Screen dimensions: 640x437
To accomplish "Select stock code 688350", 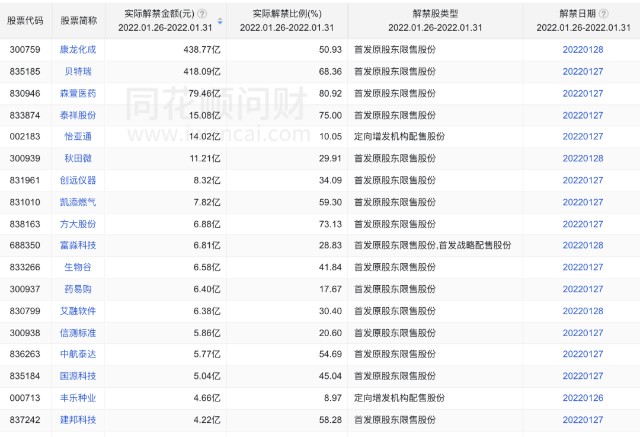I will click(25, 245).
